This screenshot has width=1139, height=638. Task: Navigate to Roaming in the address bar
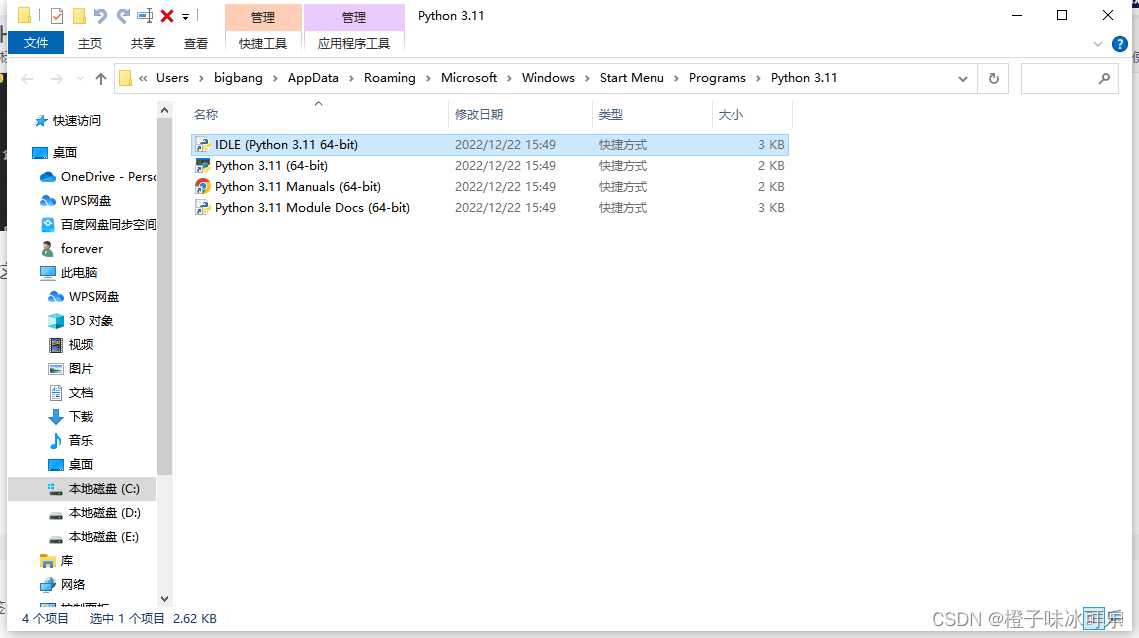pos(390,78)
